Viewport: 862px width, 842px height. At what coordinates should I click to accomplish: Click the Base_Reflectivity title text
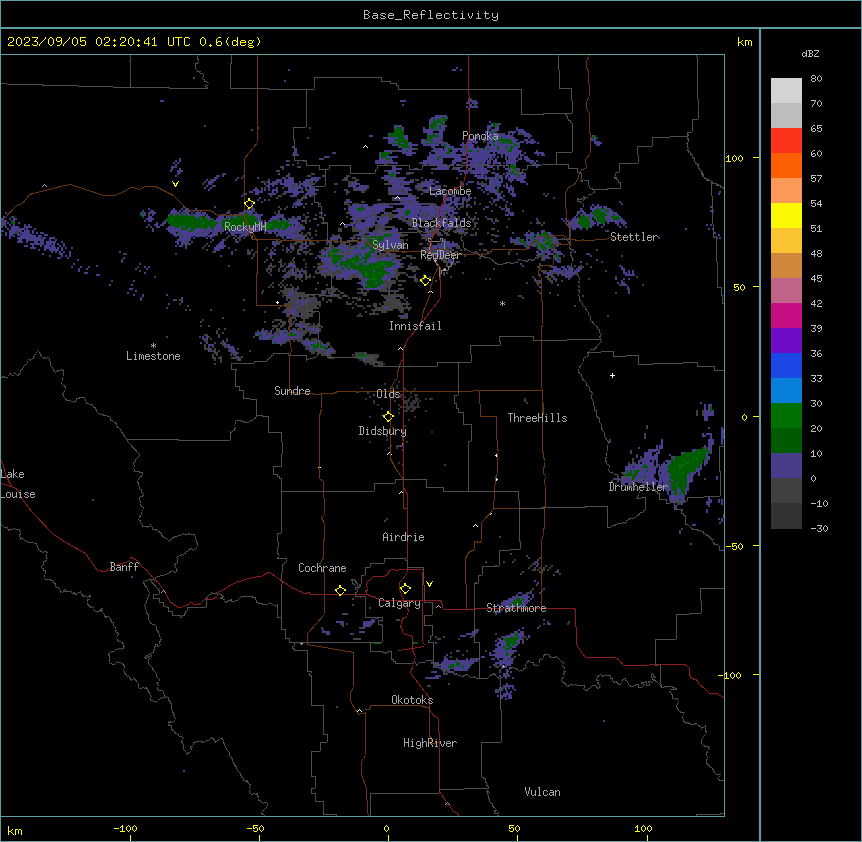(431, 15)
